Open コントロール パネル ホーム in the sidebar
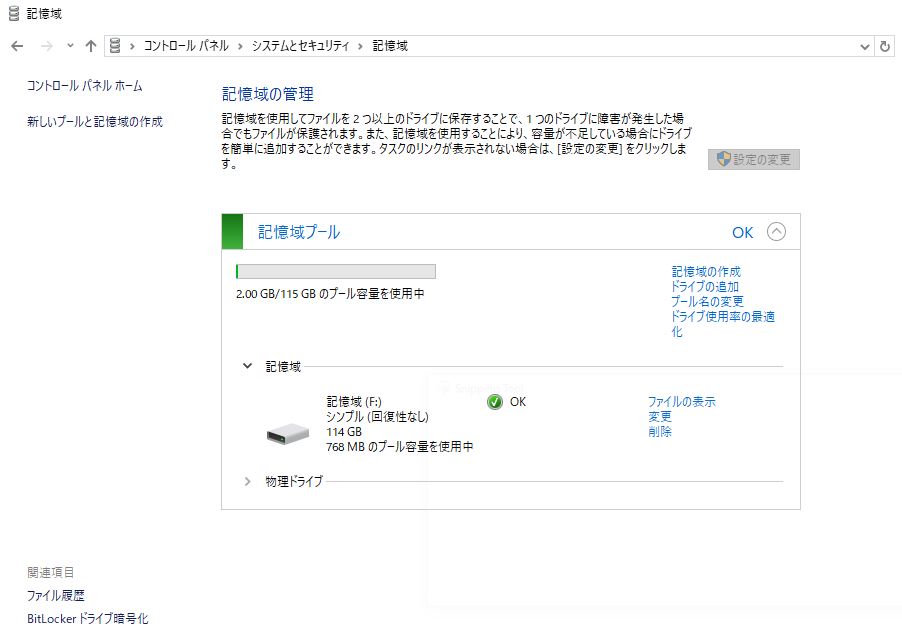902x637 pixels. click(x=85, y=86)
